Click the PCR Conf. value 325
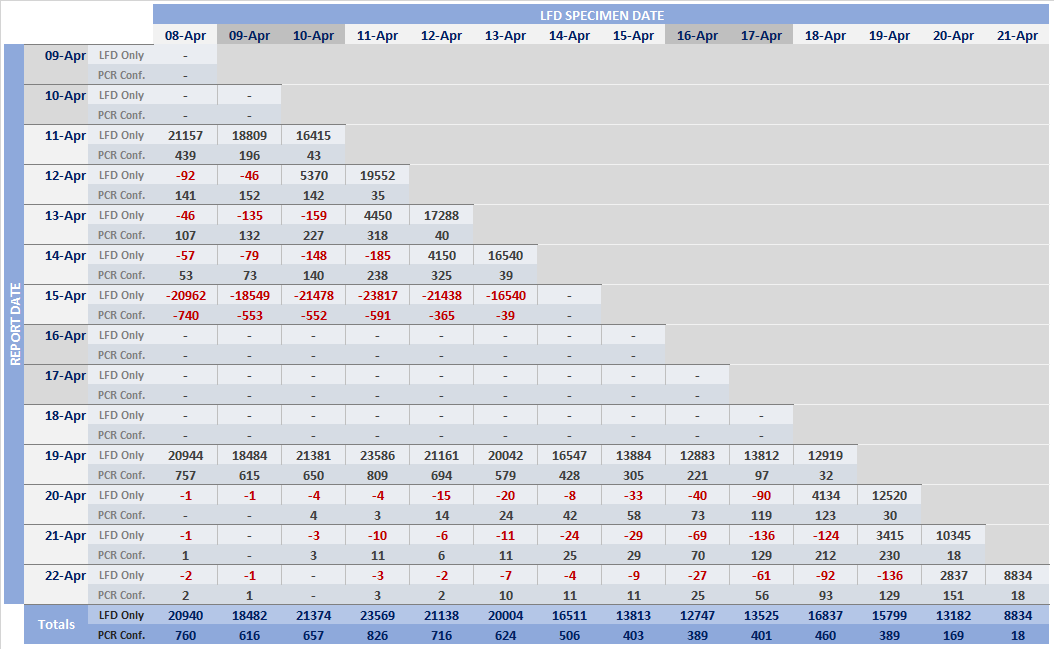The height and width of the screenshot is (649, 1054). tap(442, 276)
